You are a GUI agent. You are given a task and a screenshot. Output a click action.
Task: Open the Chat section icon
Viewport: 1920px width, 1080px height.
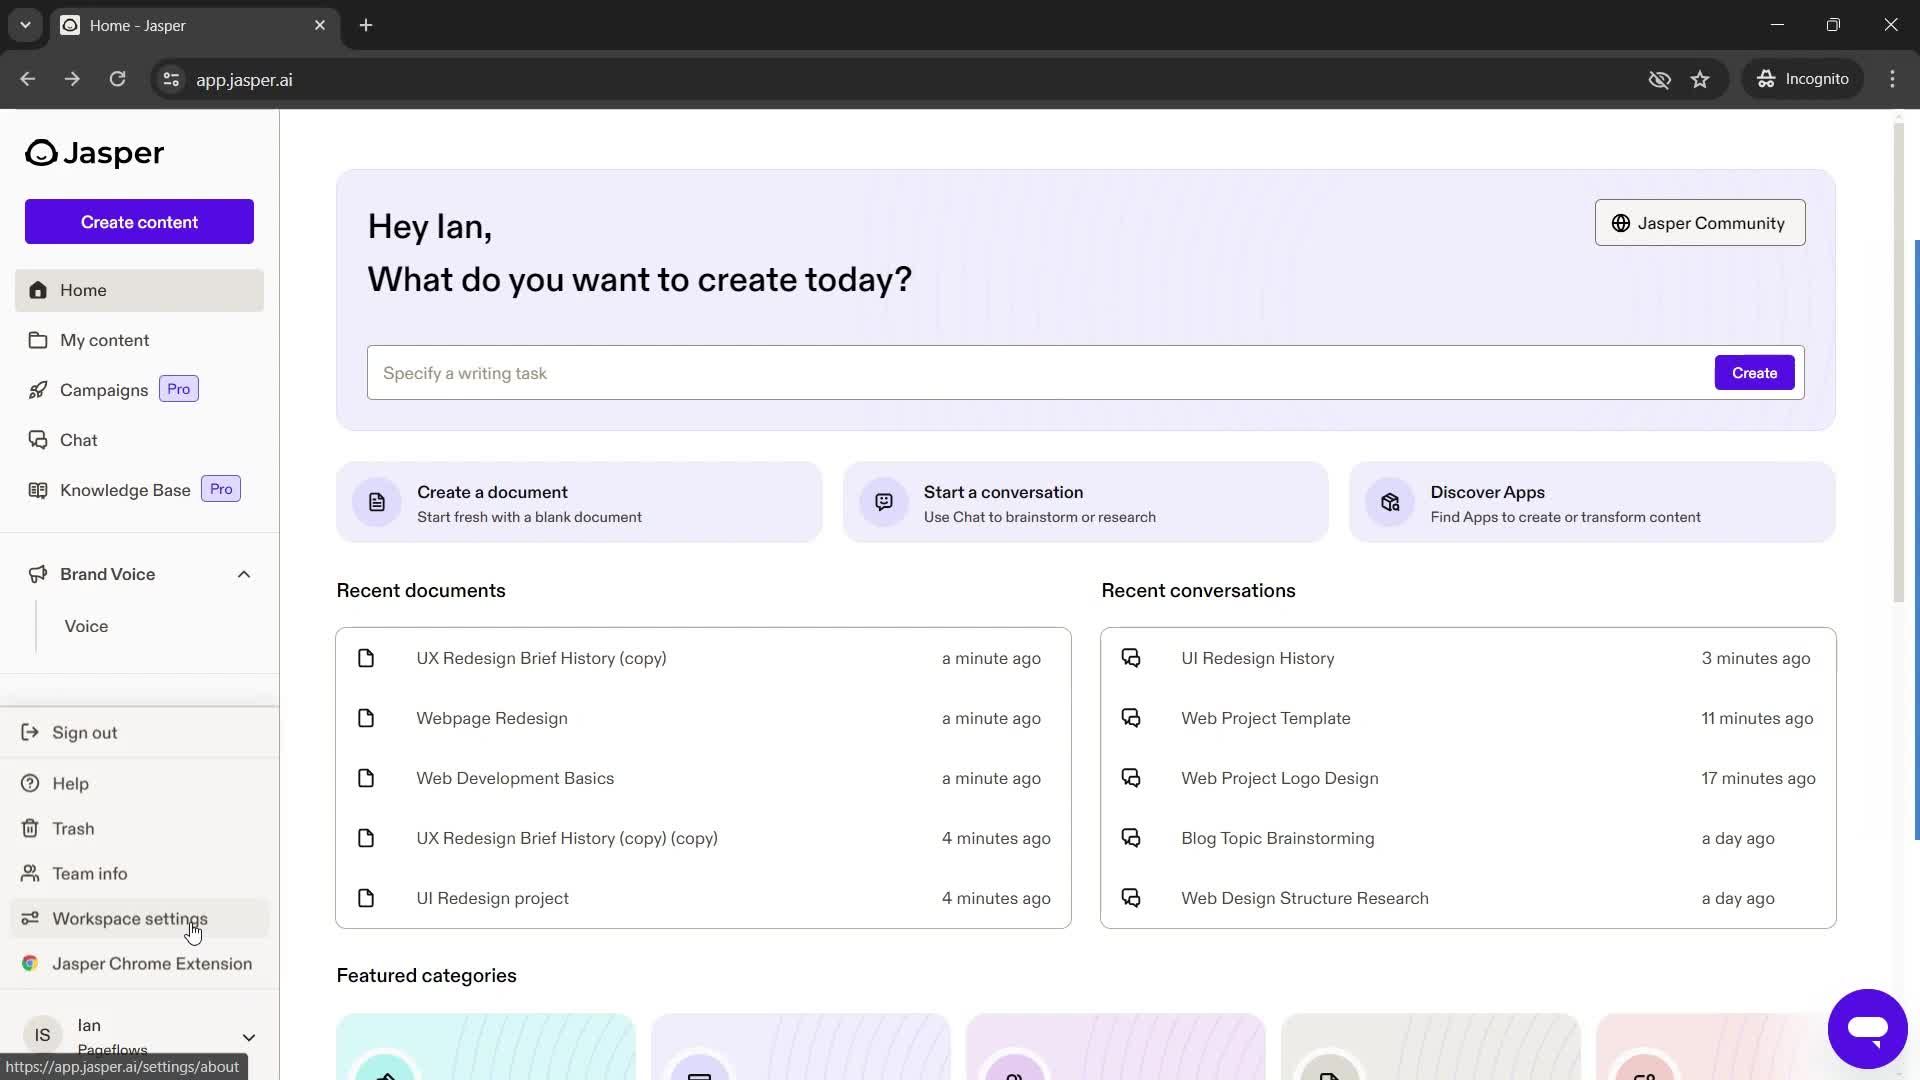[37, 439]
